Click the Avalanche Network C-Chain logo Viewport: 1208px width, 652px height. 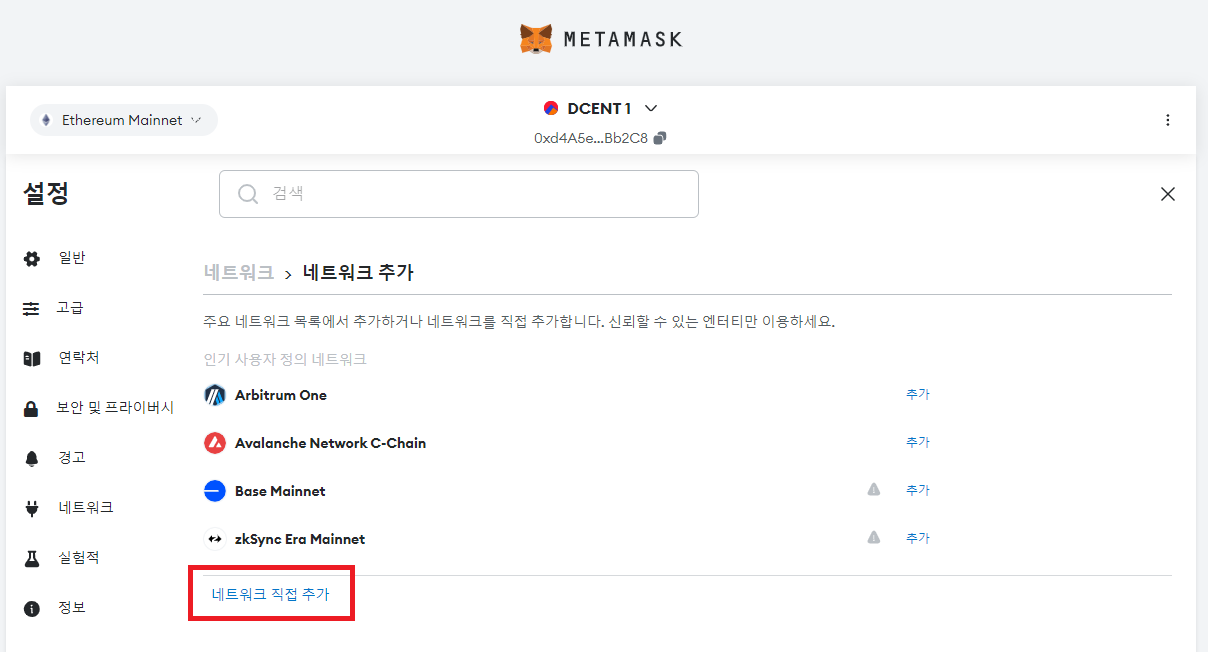pyautogui.click(x=215, y=443)
